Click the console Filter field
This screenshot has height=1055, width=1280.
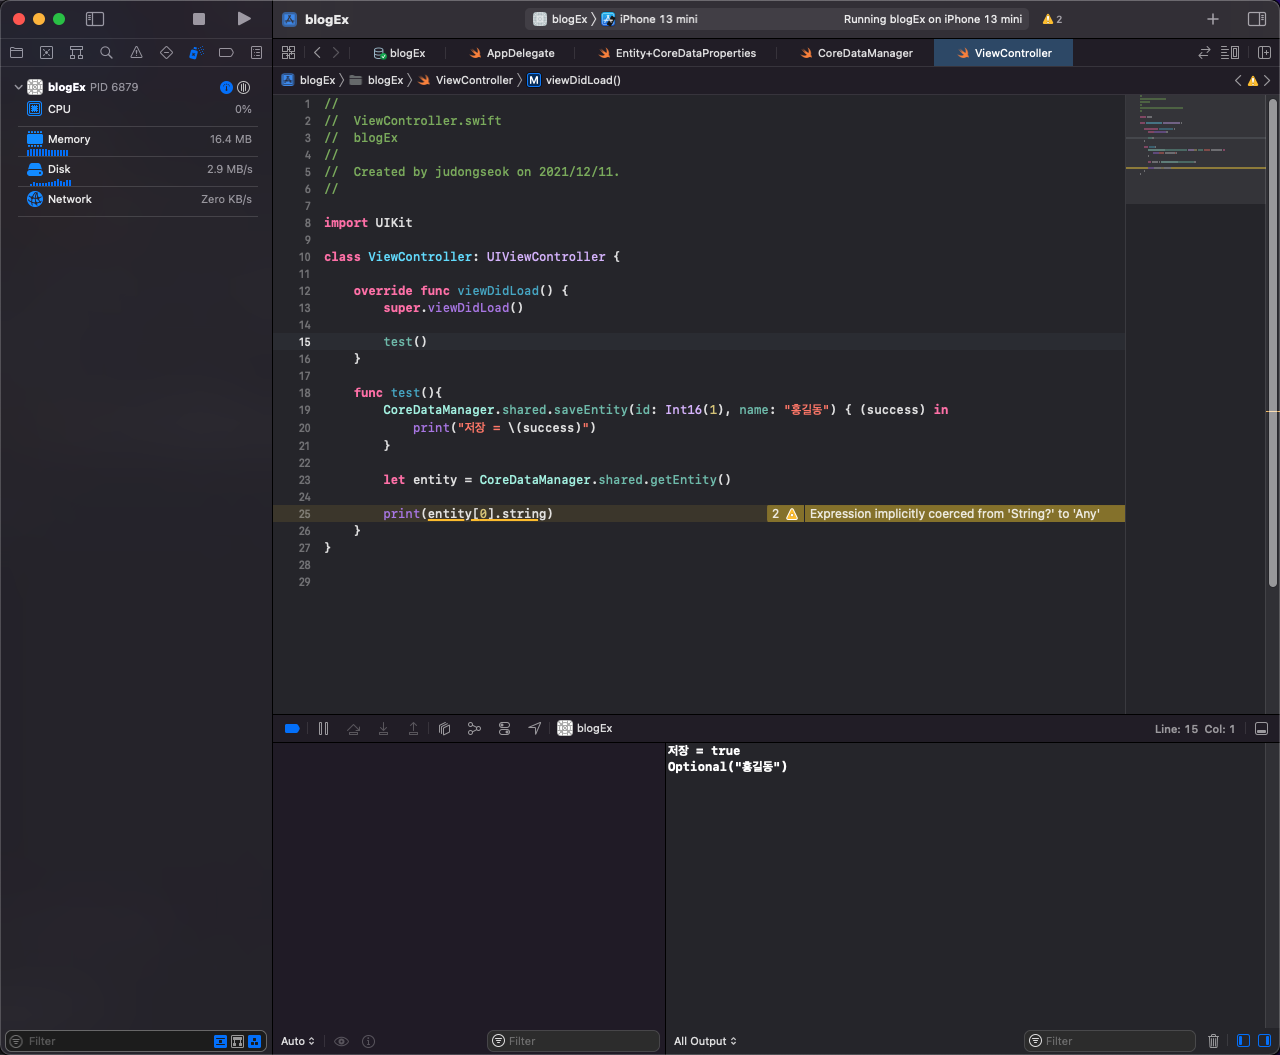[1110, 1041]
